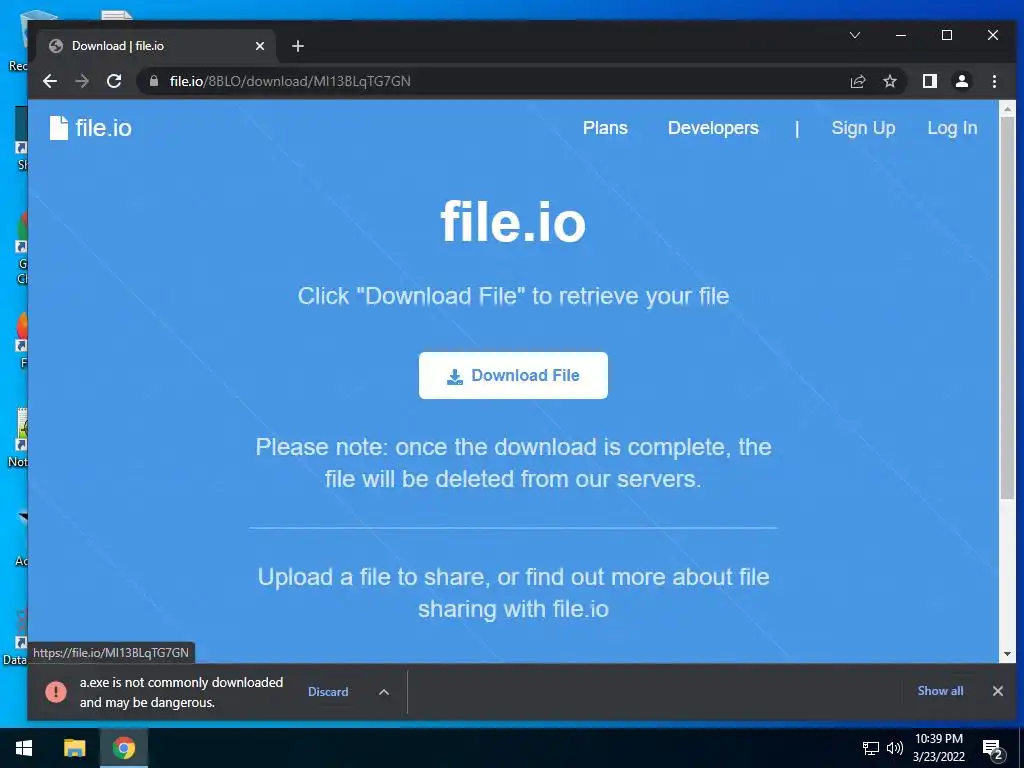Click the red download warning icon
Viewport: 1024px width, 768px height.
(x=56, y=692)
